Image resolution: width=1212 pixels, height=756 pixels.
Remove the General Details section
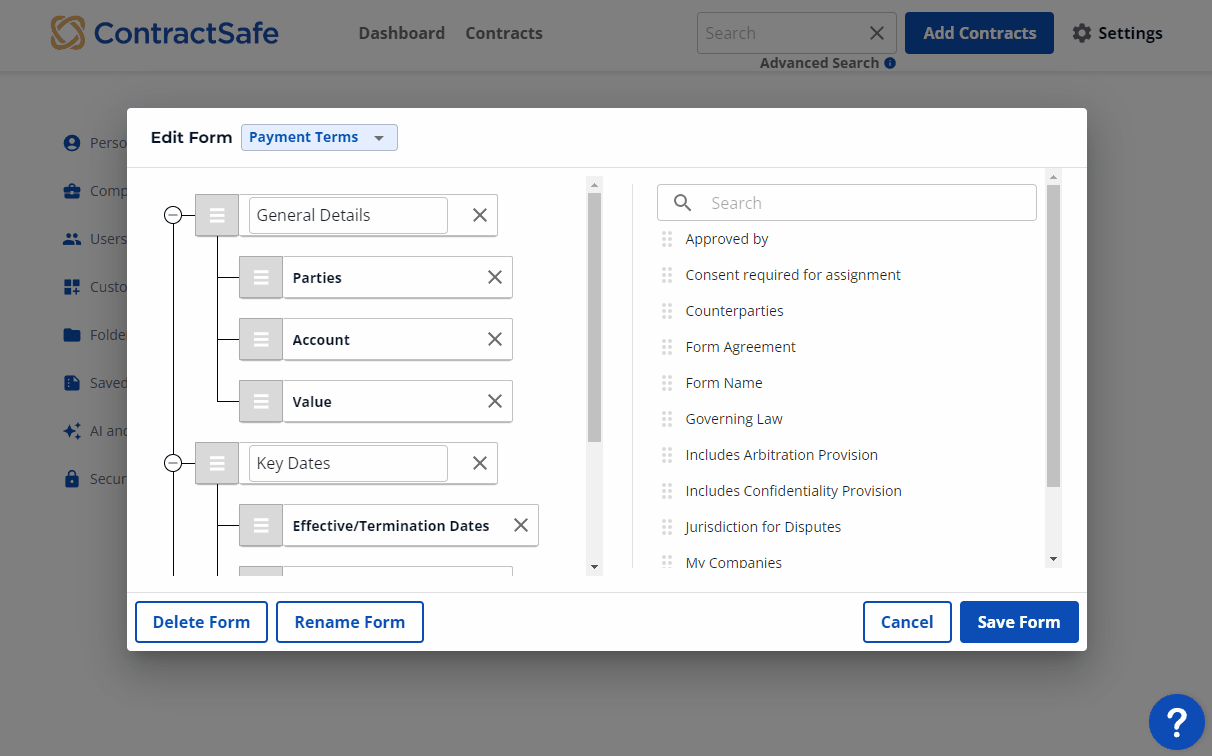(480, 215)
